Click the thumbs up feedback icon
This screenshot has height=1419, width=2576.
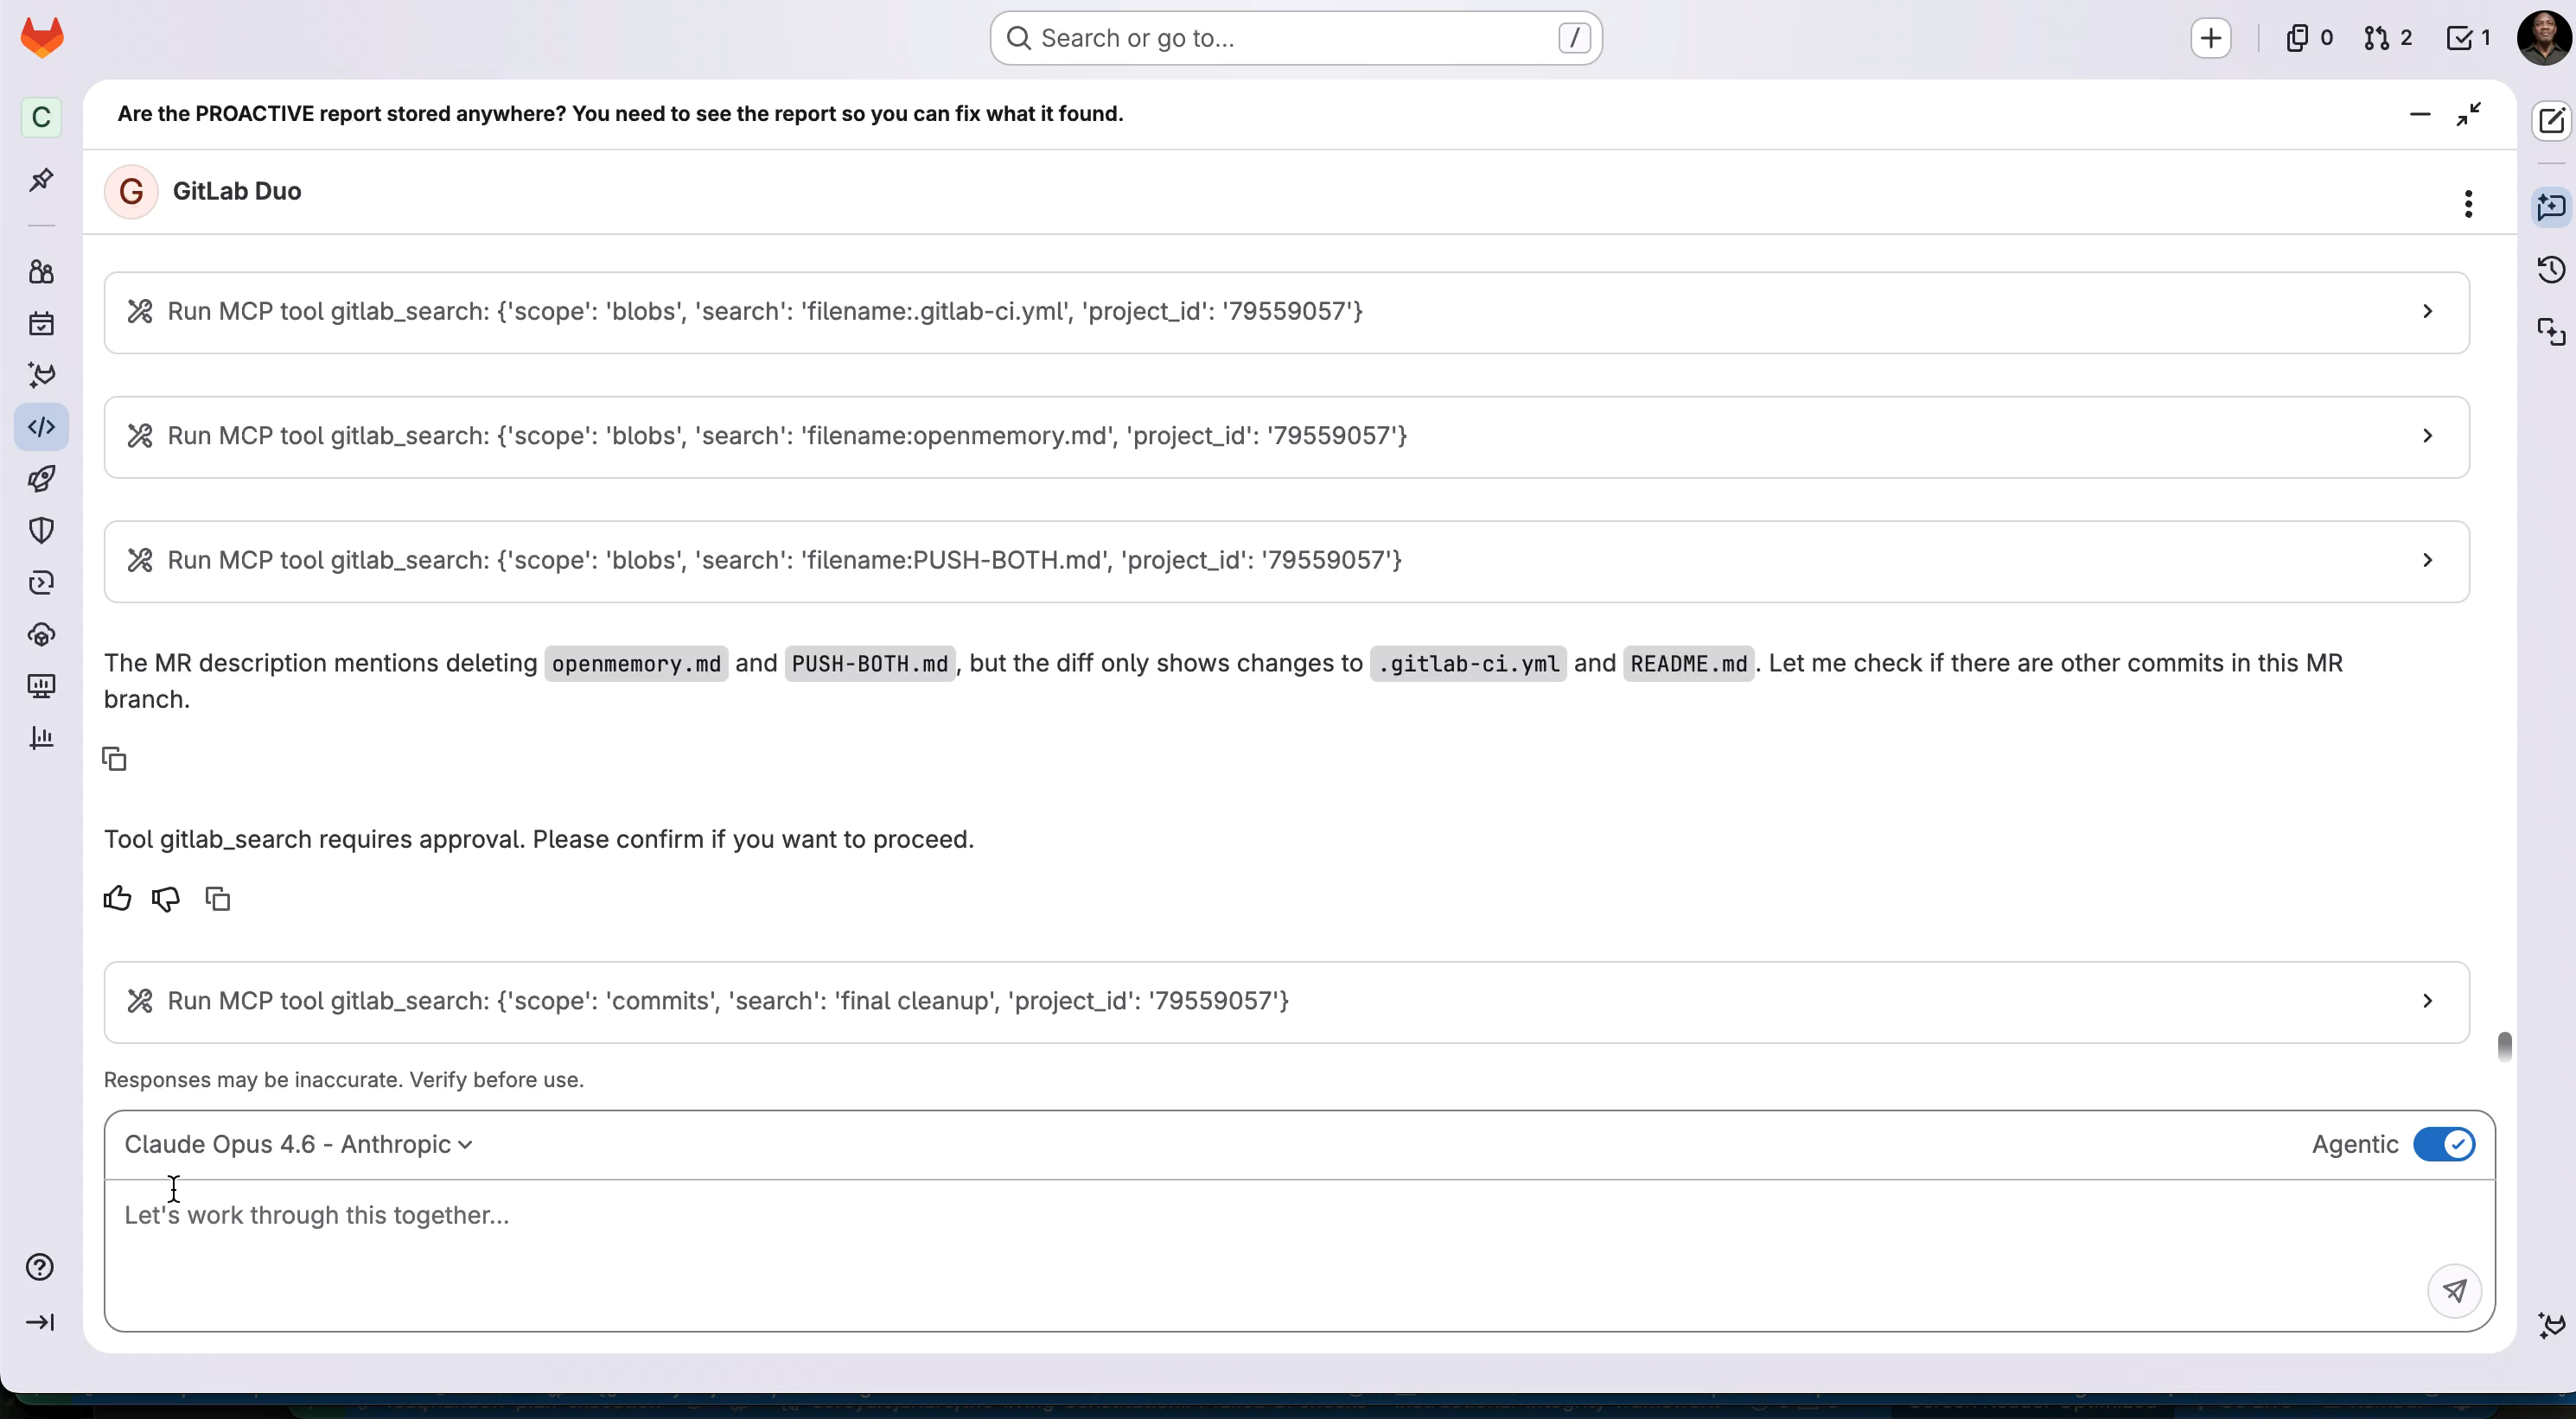117,898
